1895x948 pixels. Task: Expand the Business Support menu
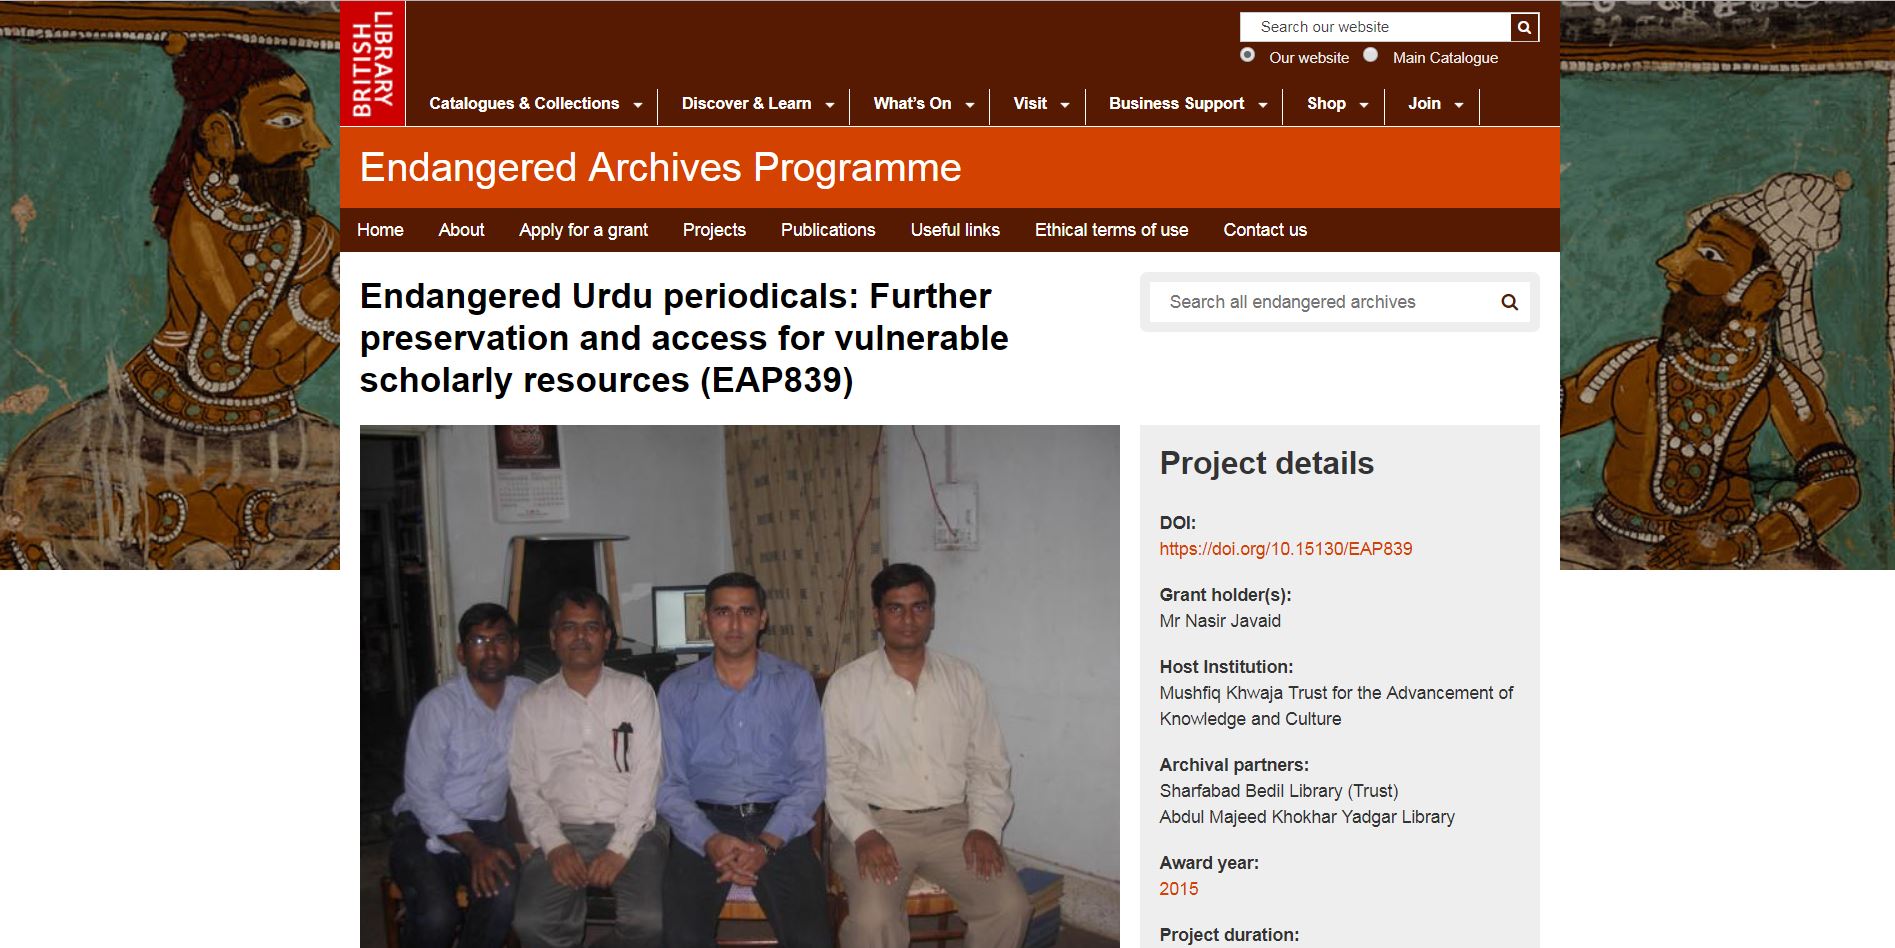(1188, 104)
